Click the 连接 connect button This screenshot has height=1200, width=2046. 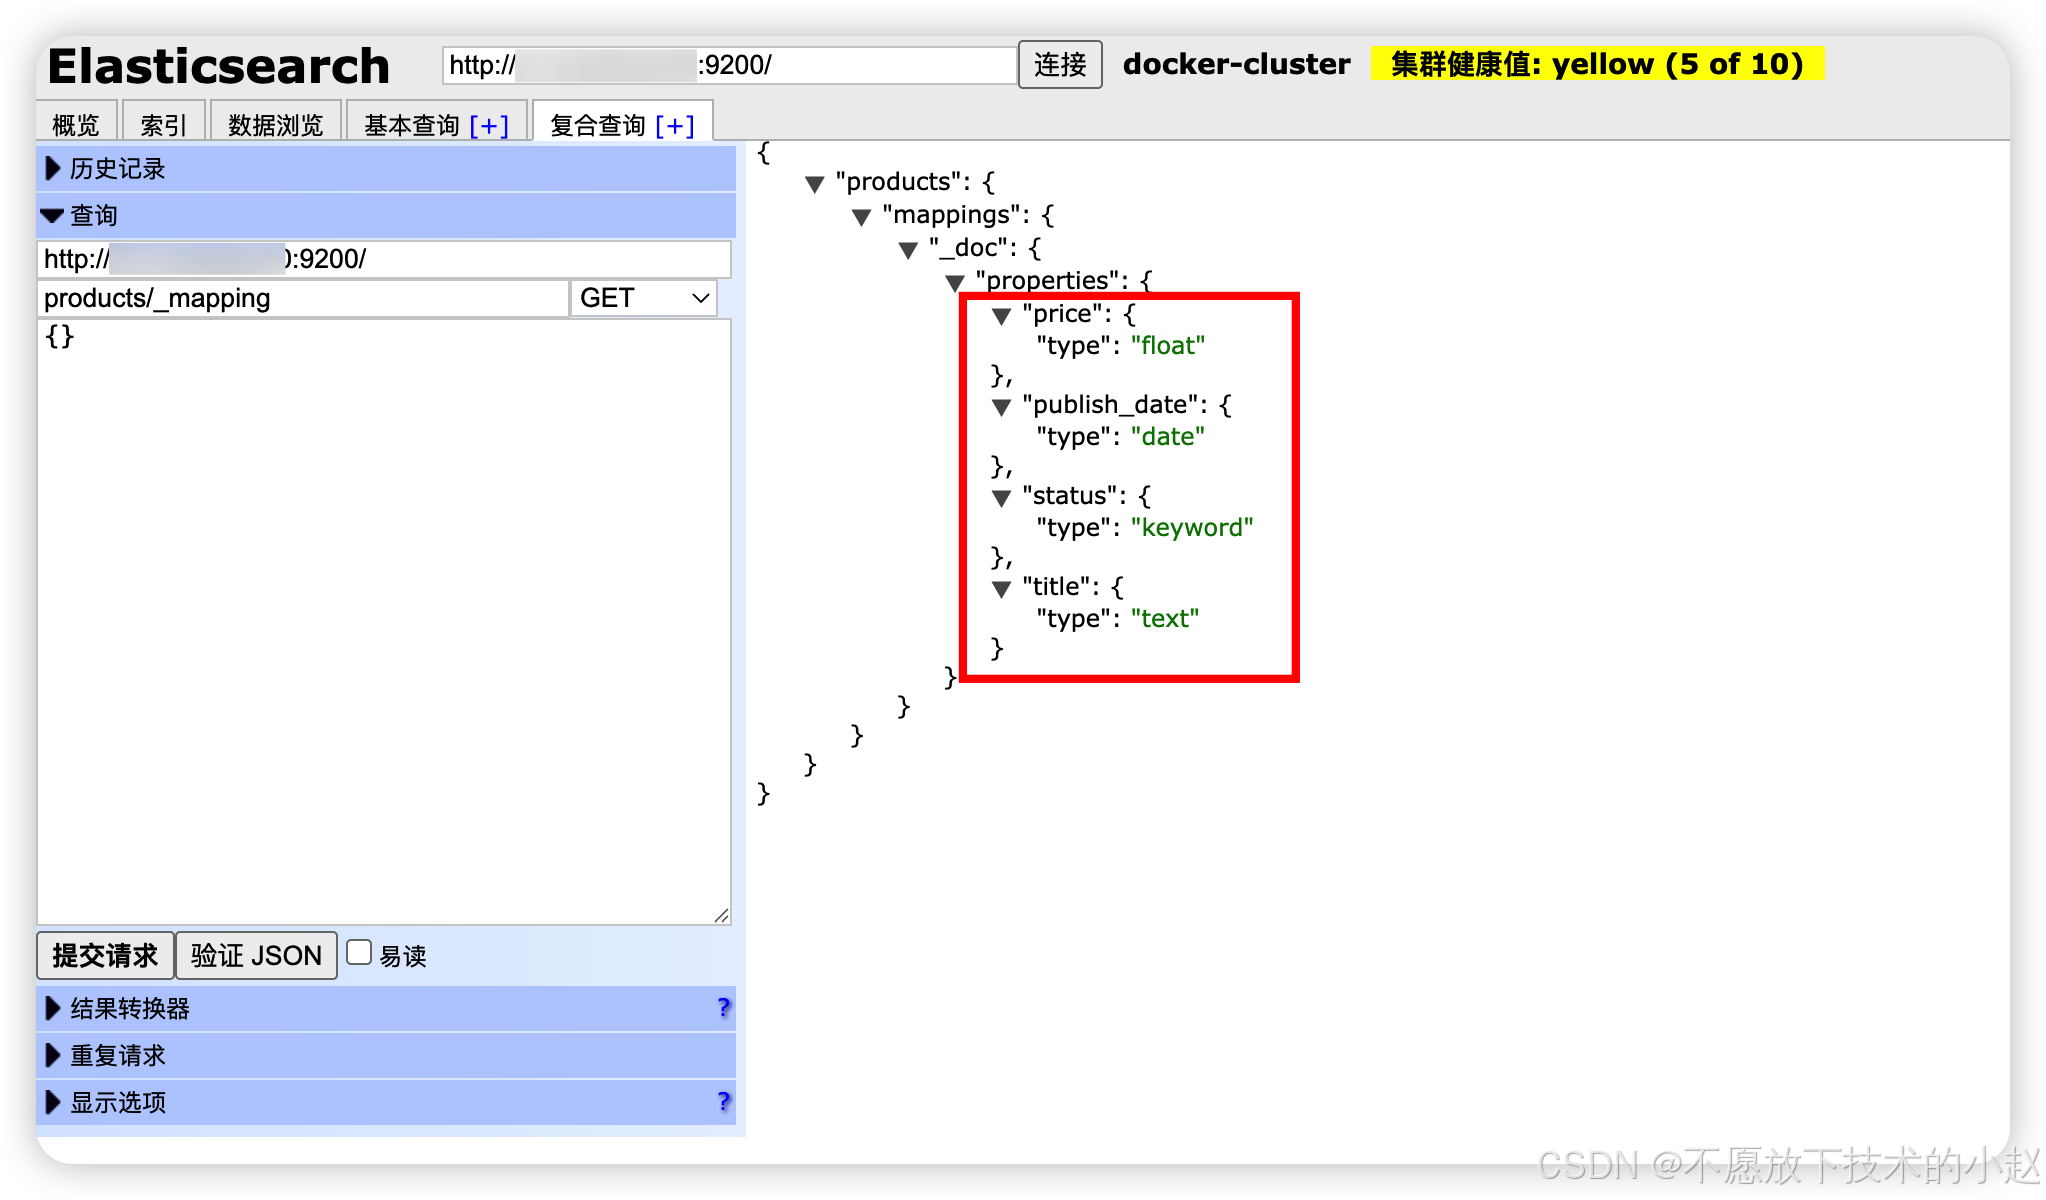click(x=1060, y=65)
